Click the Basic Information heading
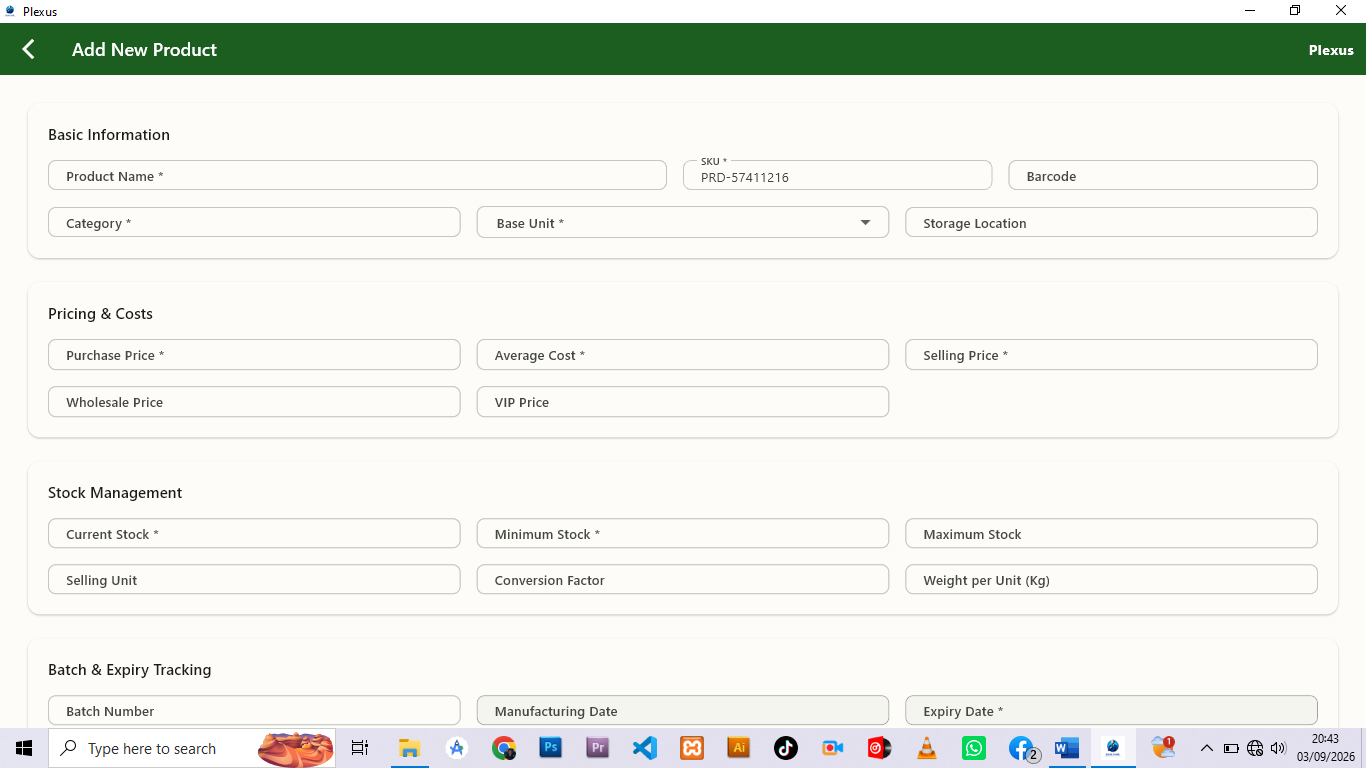This screenshot has height=768, width=1366. [x=109, y=134]
